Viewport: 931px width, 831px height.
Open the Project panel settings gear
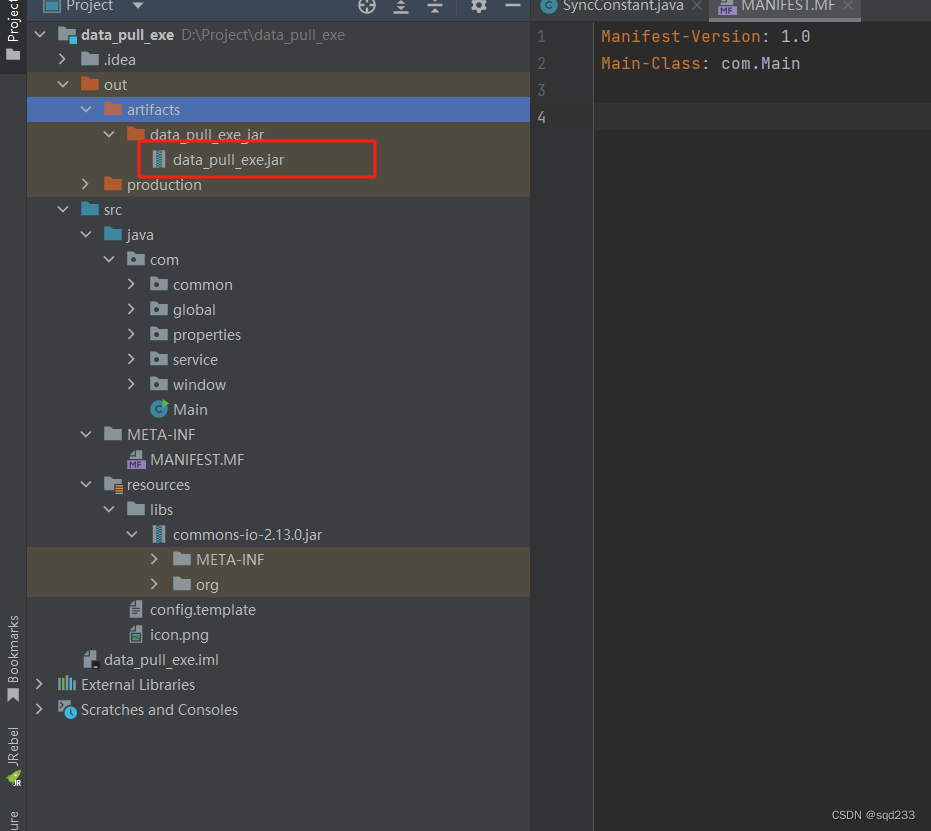click(x=479, y=6)
